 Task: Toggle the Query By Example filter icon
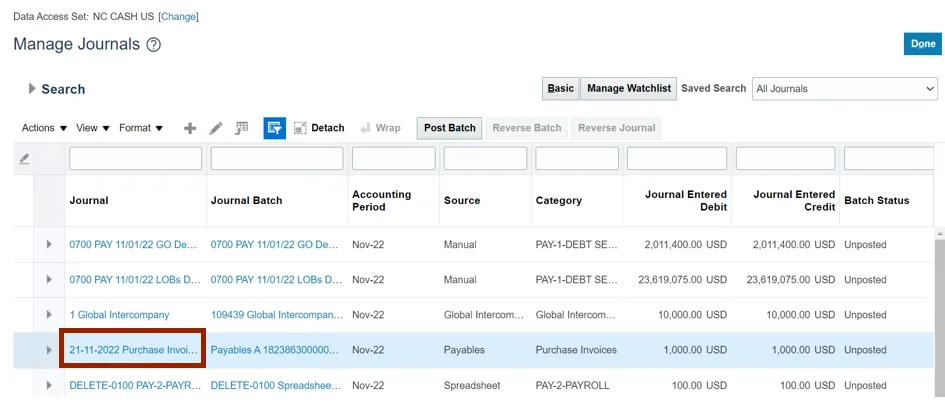click(274, 128)
